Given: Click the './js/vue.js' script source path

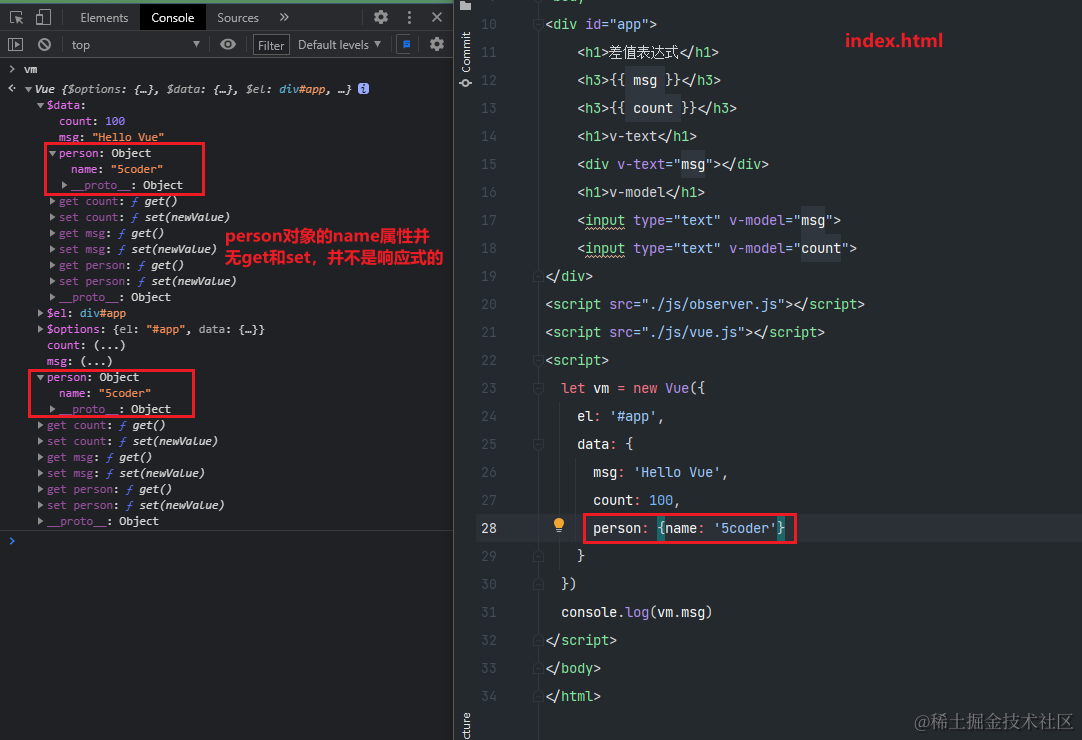Looking at the screenshot, I should 694,333.
